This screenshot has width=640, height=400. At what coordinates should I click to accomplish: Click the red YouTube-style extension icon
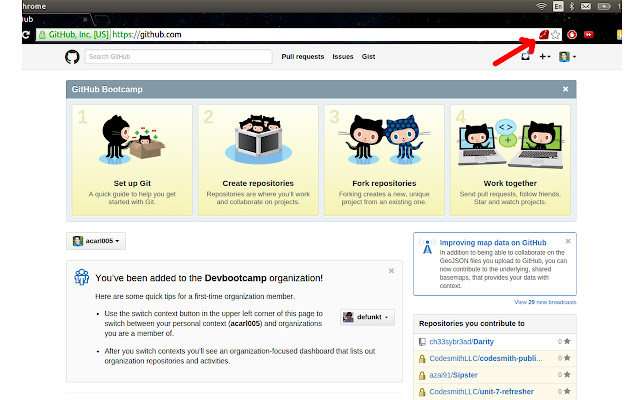(x=589, y=35)
